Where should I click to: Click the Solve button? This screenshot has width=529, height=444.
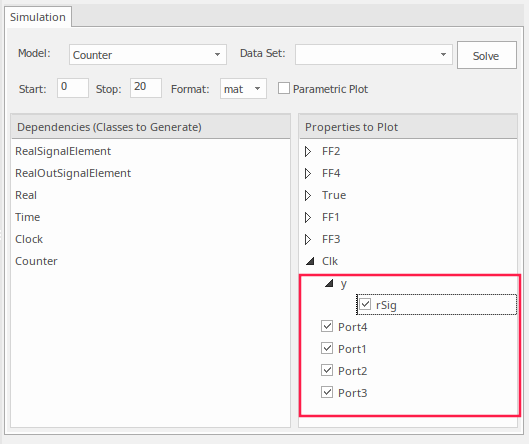click(x=486, y=55)
